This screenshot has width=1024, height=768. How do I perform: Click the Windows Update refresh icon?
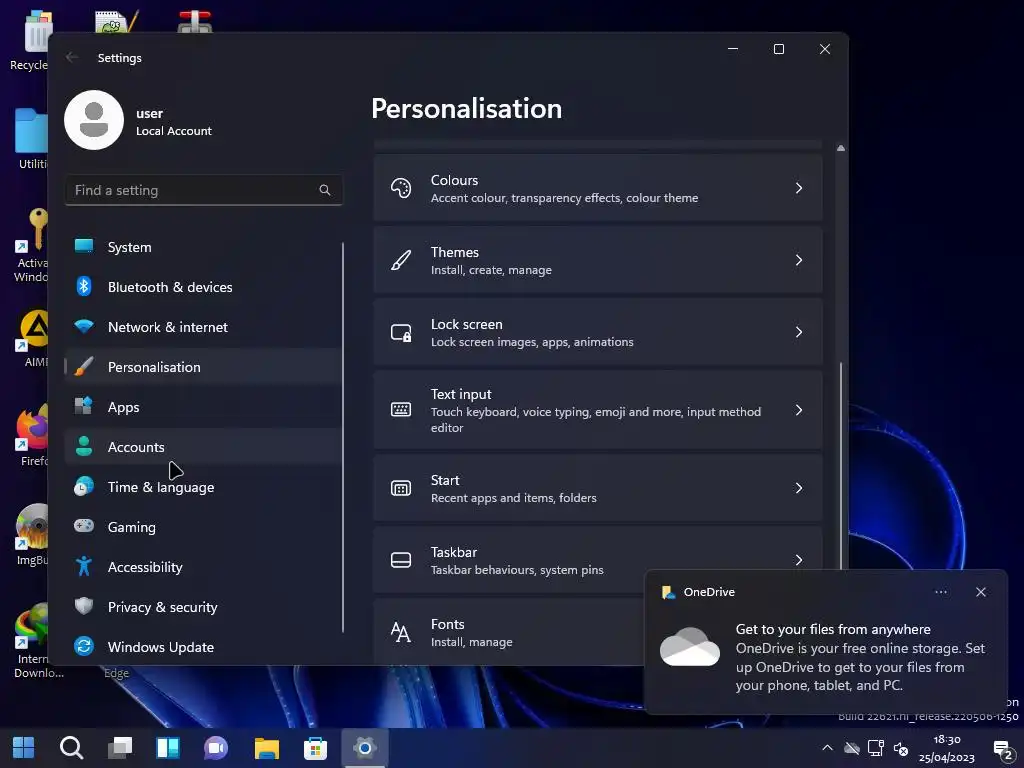pos(84,647)
